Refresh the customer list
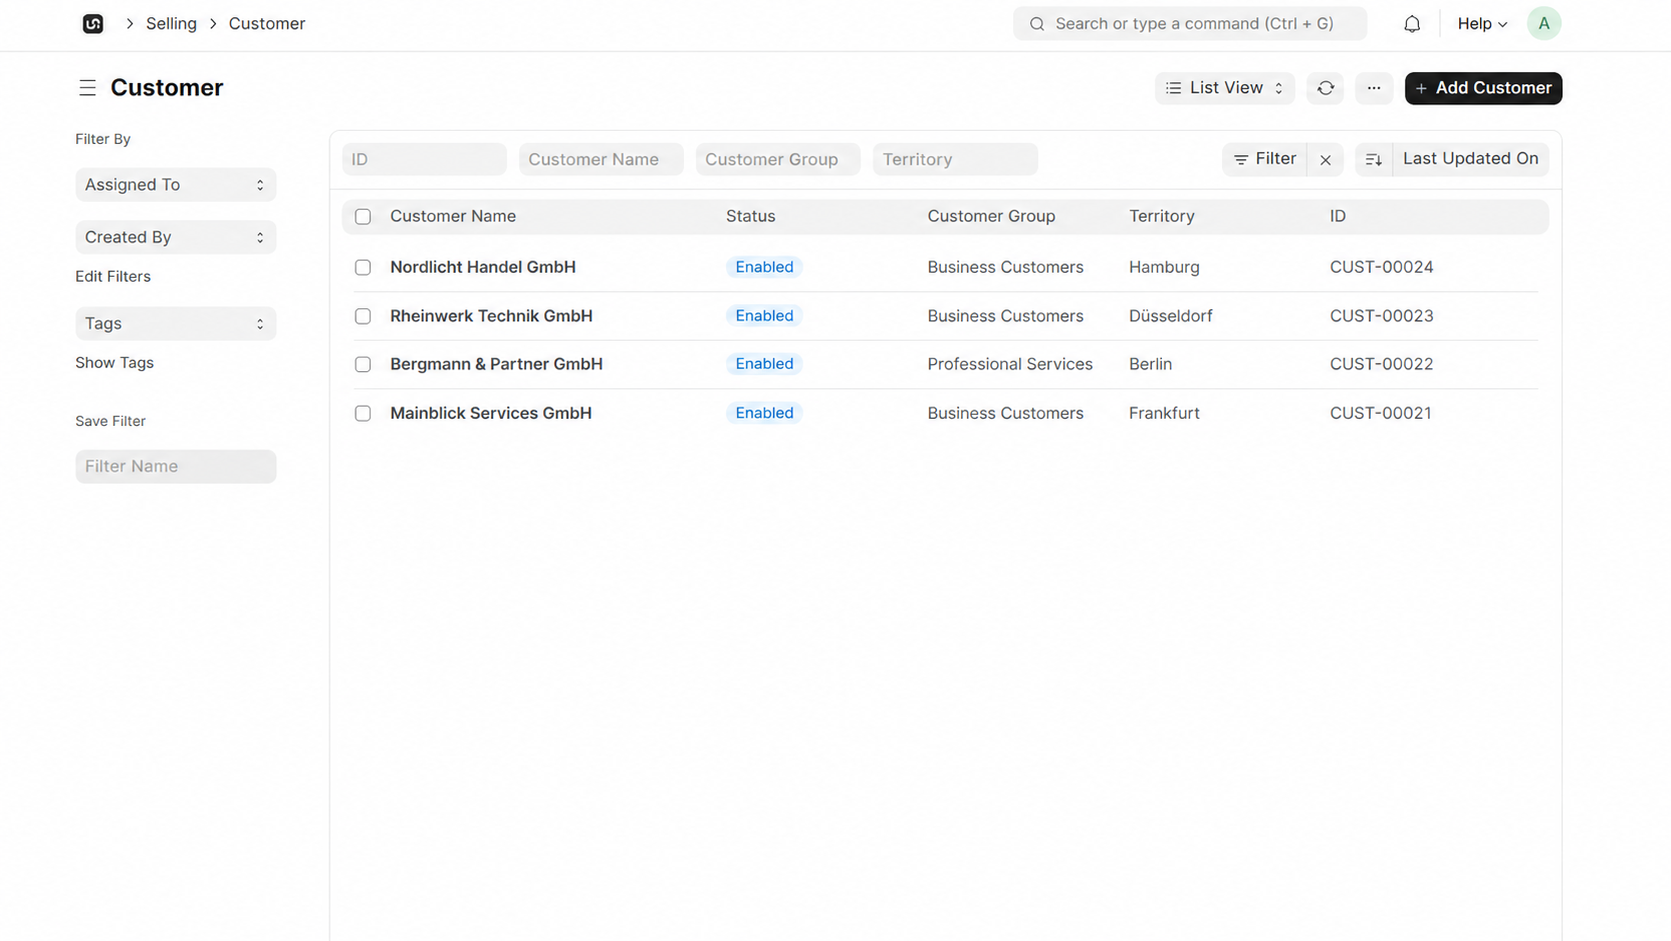This screenshot has width=1671, height=941. 1325,88
